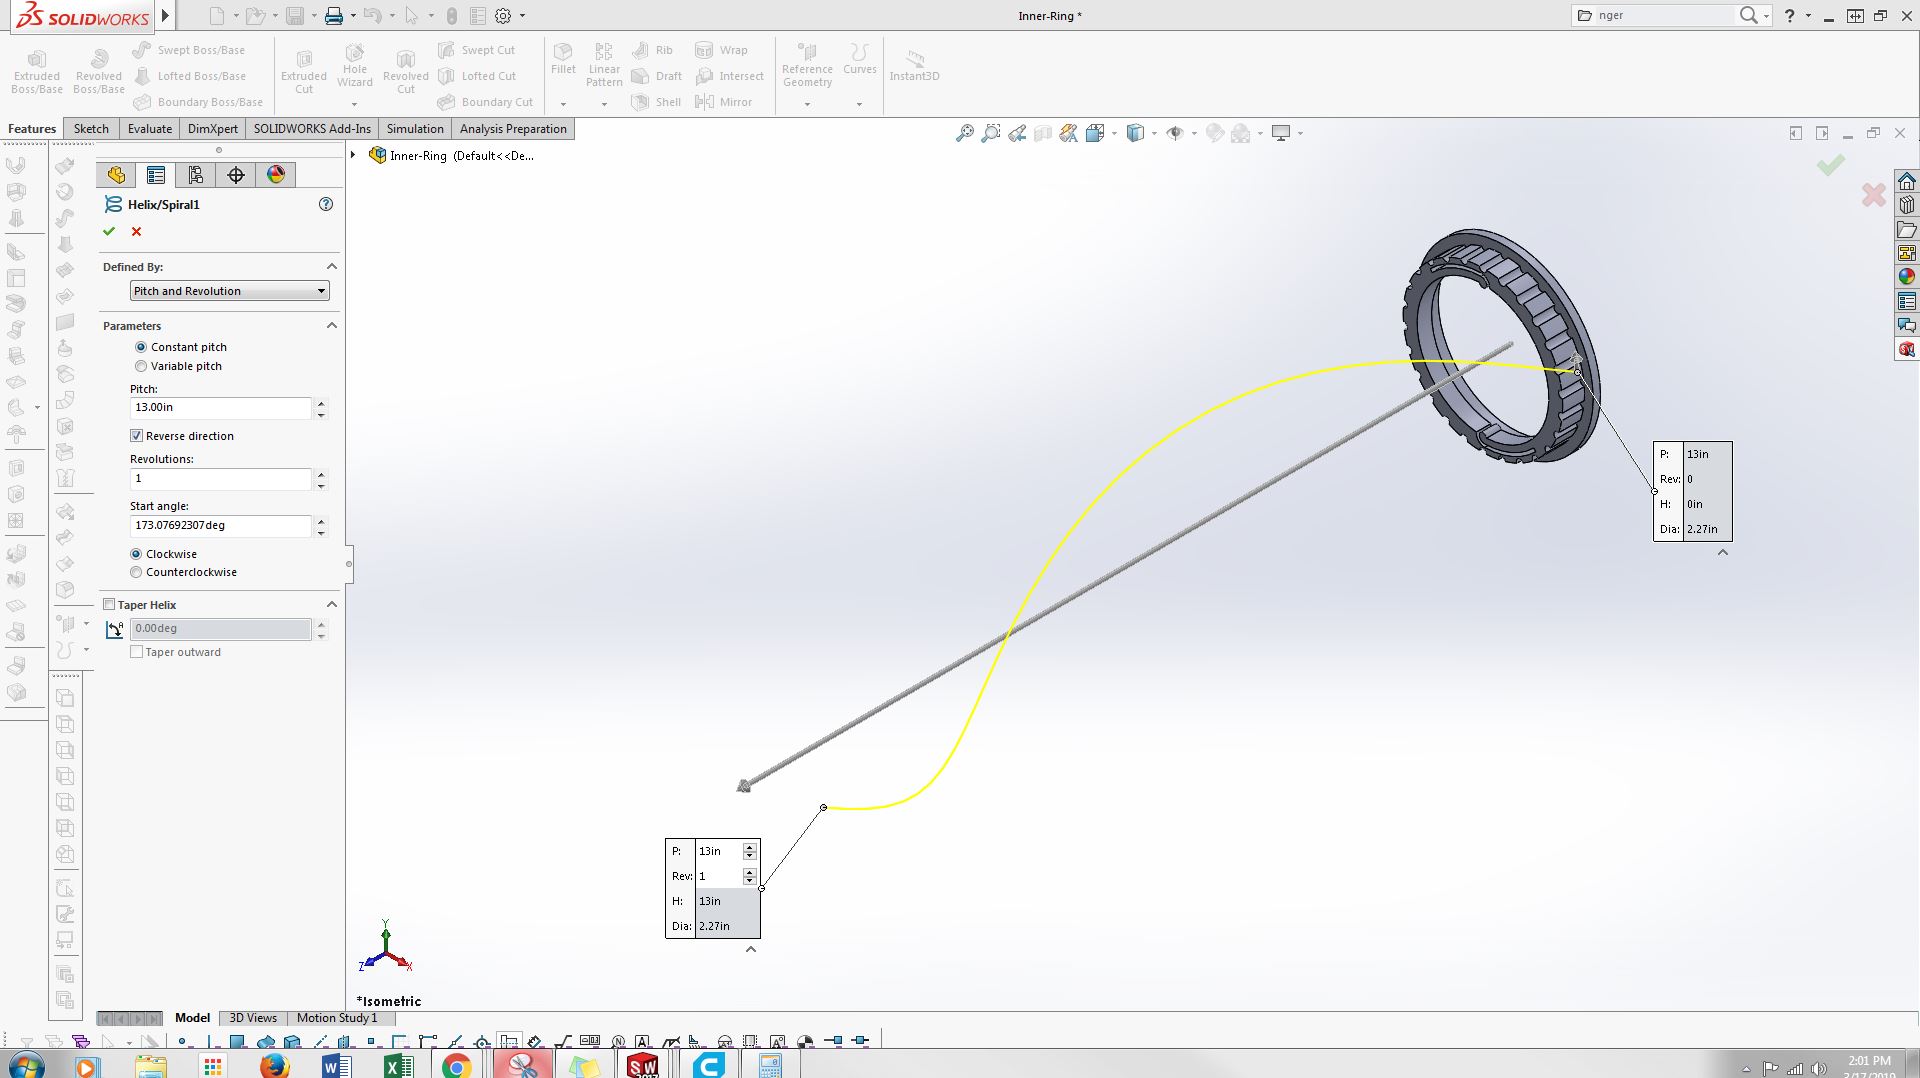
Task: Open the SOLIDWORKS Add-Ins tab
Action: point(312,129)
